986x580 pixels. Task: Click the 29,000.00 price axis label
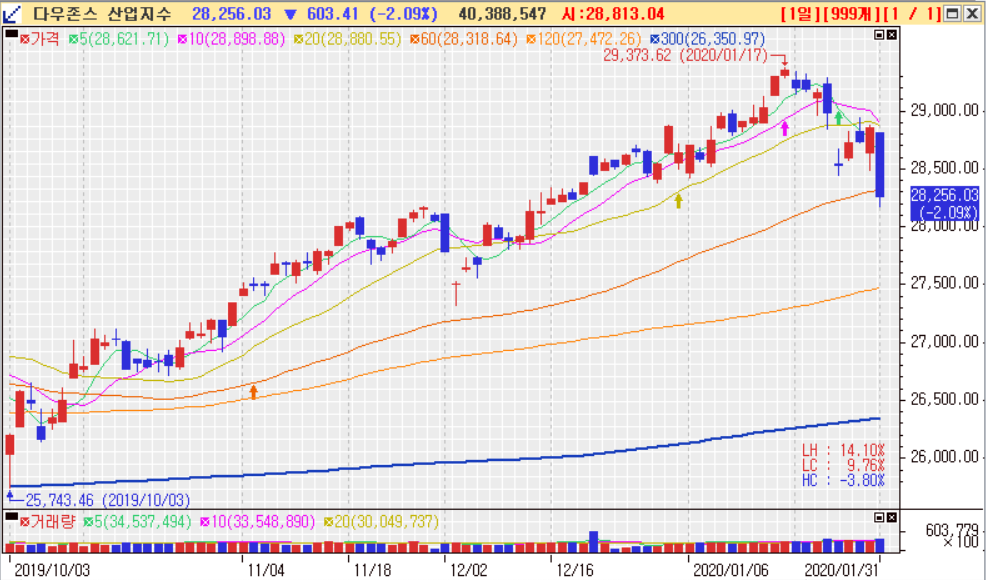point(944,111)
